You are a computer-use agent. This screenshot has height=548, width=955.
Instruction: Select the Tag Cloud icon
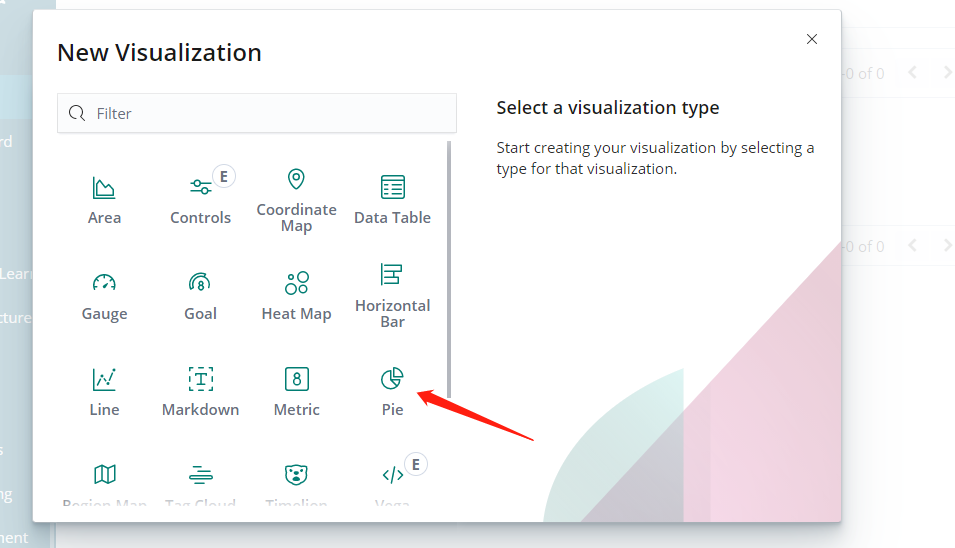pos(201,474)
